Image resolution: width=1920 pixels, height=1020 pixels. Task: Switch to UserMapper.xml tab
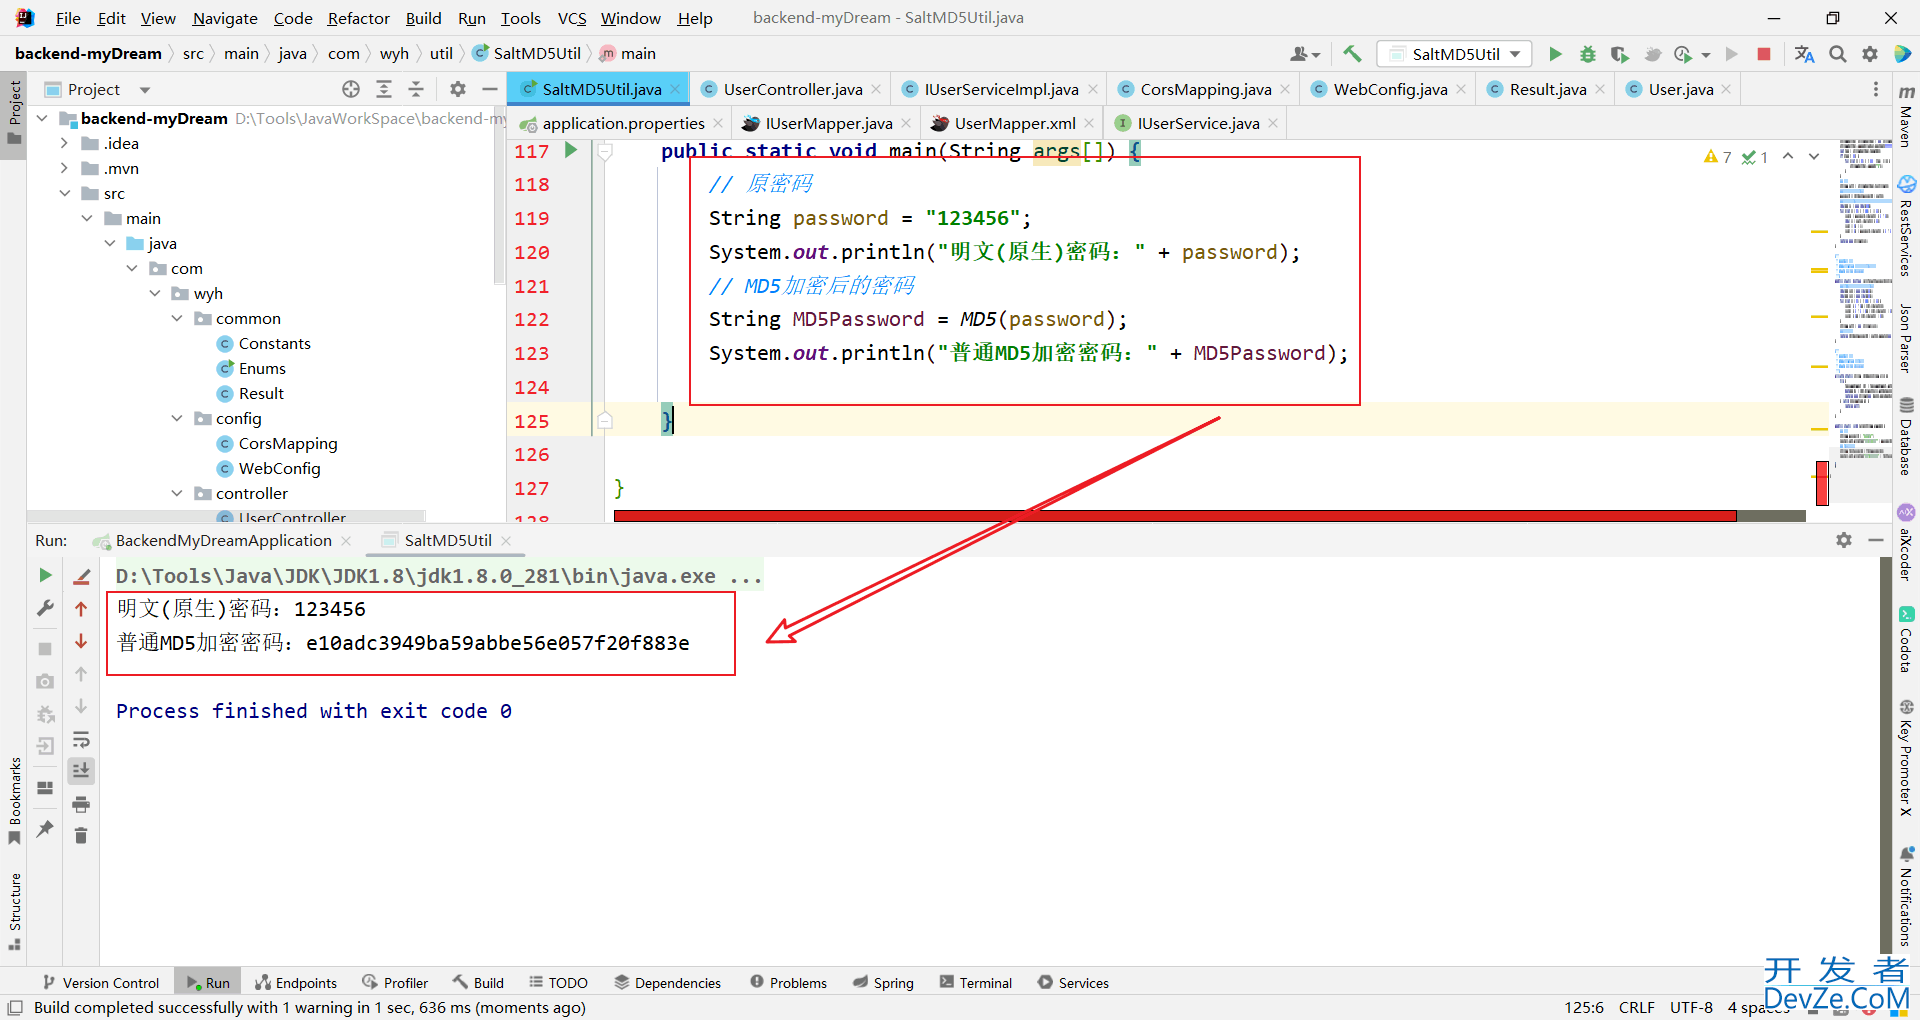1015,123
